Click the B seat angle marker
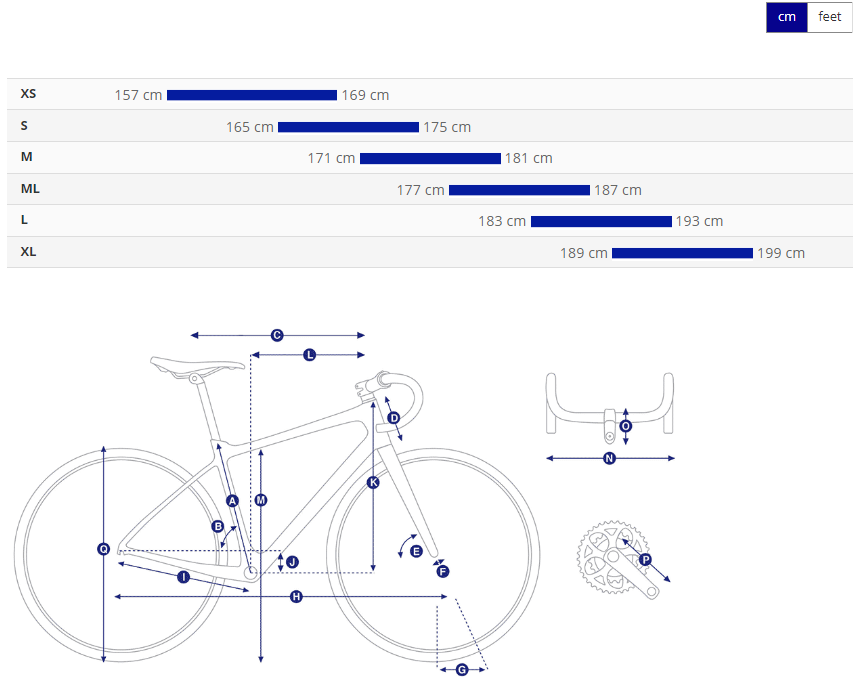The width and height of the screenshot is (859, 693). click(x=217, y=526)
